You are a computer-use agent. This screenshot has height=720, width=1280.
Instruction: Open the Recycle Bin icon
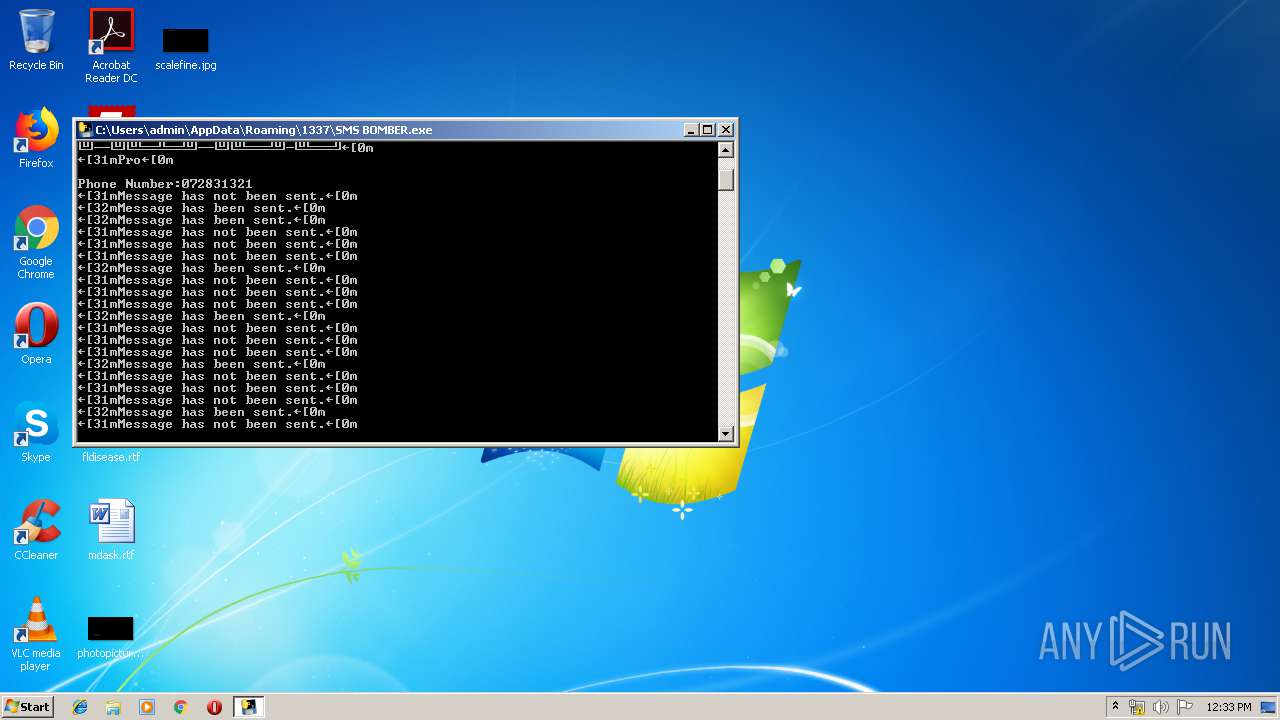(x=36, y=40)
